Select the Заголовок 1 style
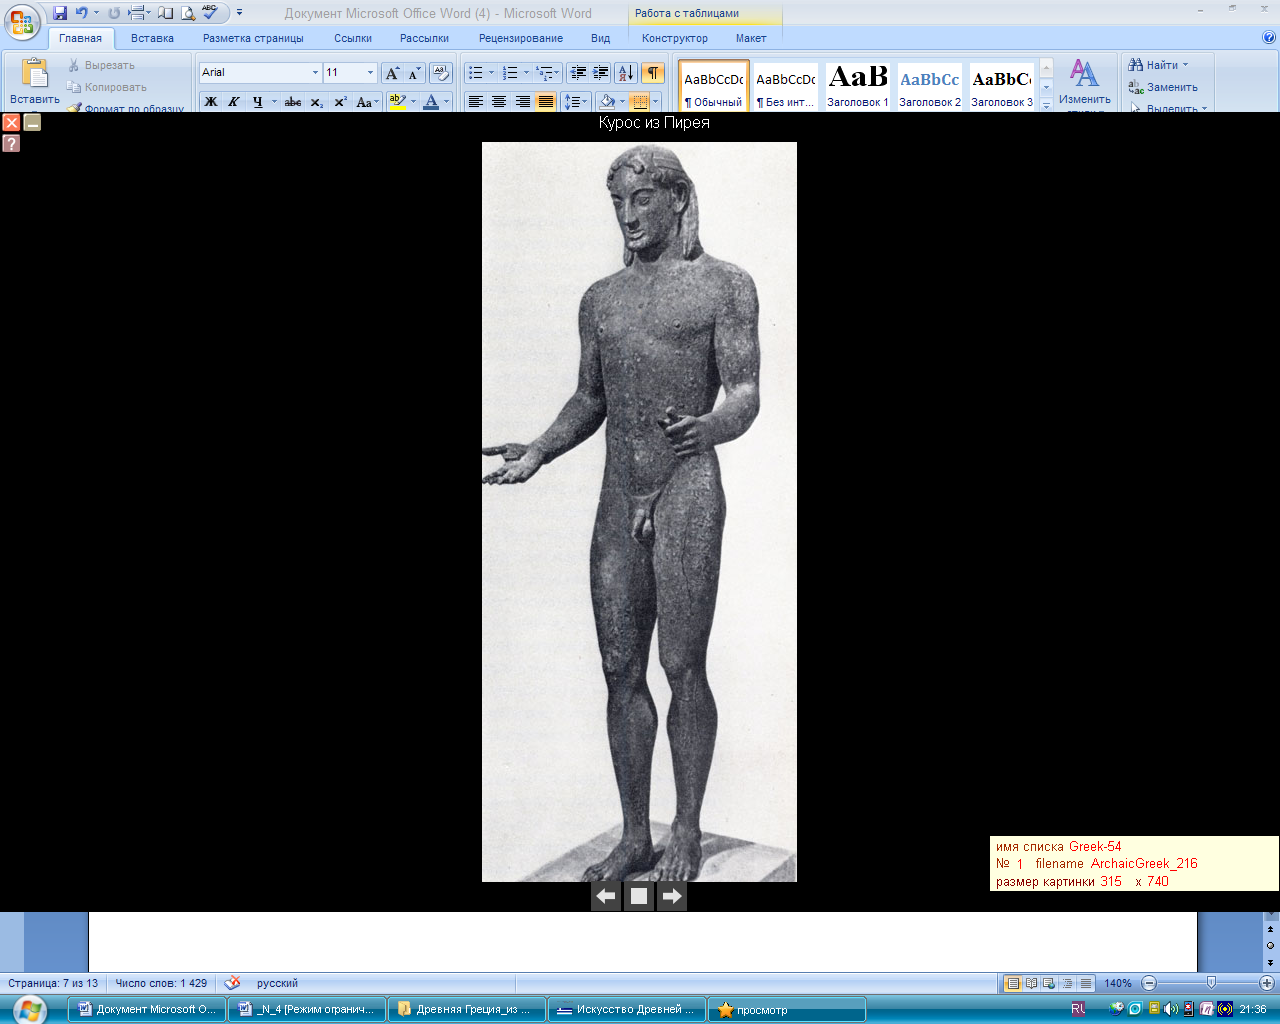 pyautogui.click(x=858, y=86)
